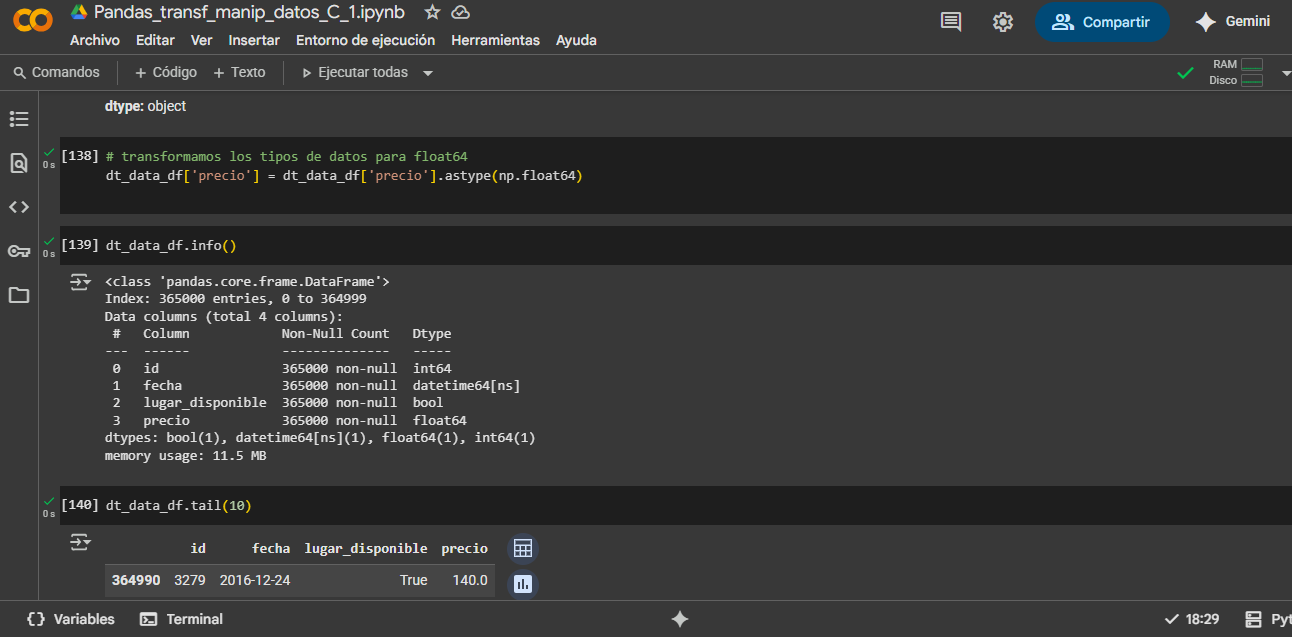1292x637 pixels.
Task: Open Google Drive icon beside notebook title
Action: 79,12
